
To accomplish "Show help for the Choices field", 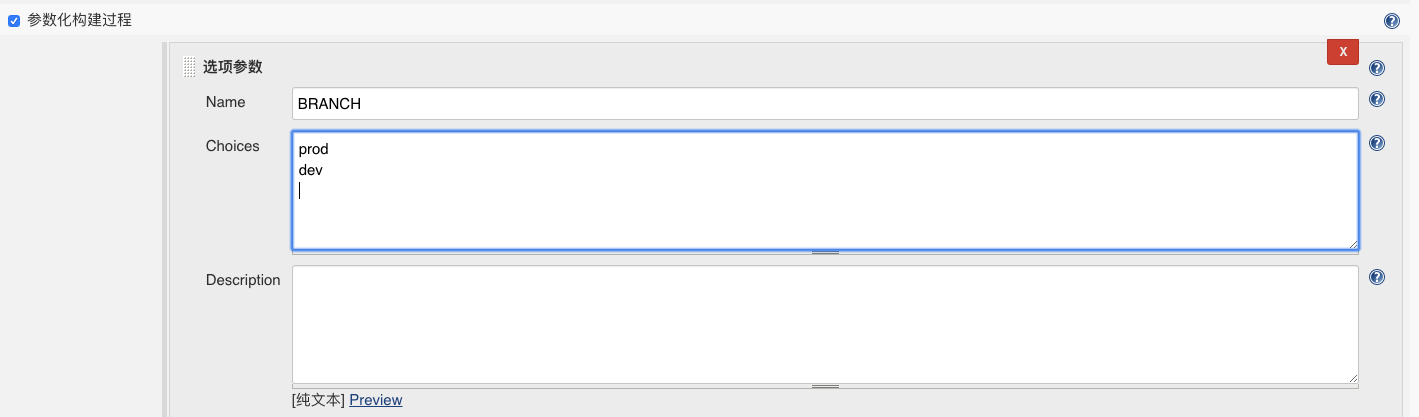I will pos(1377,143).
